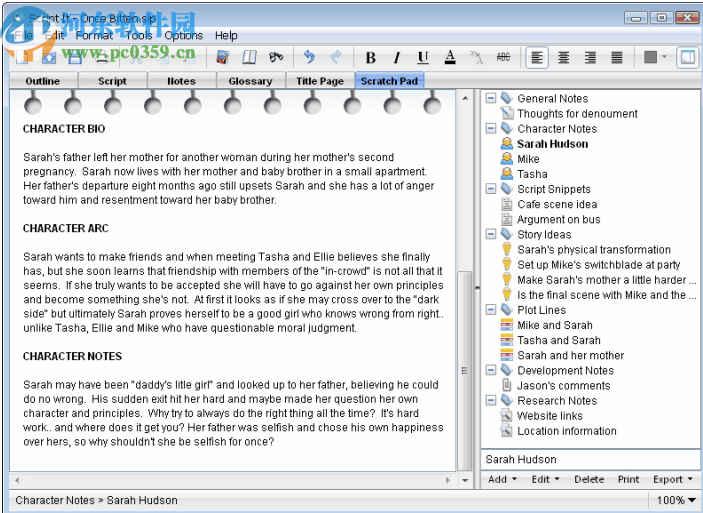This screenshot has height=513, width=703.
Task: Click the Argument on bus document icon
Action: pos(507,219)
